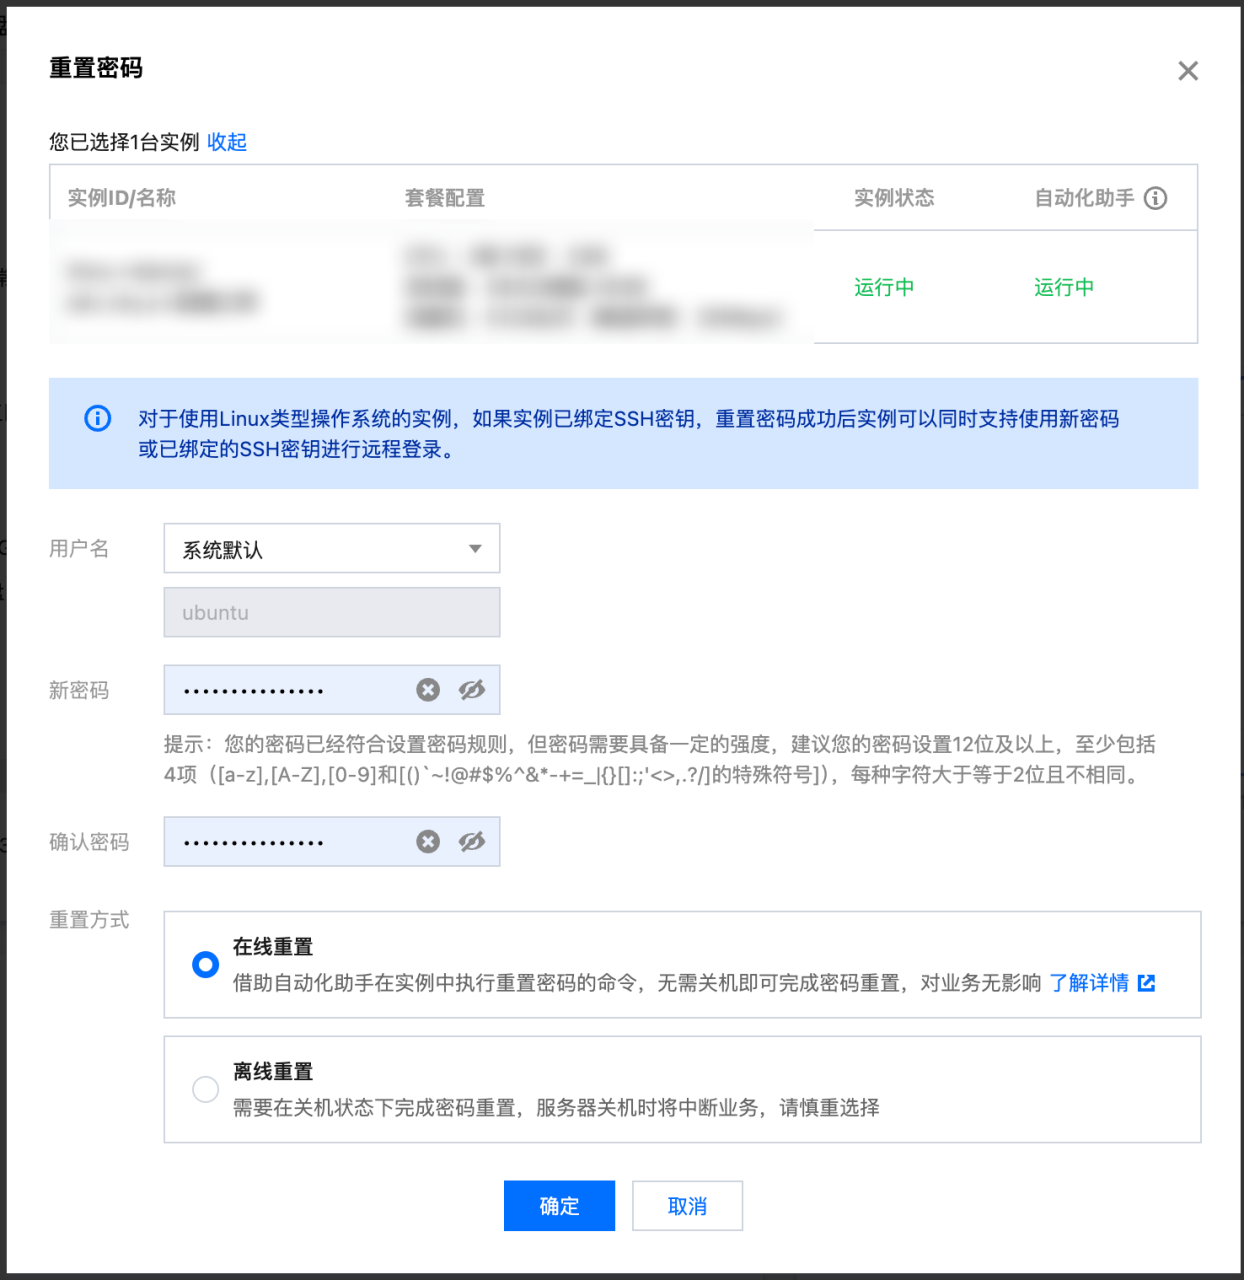Select the 在线重置 radio option

point(206,965)
